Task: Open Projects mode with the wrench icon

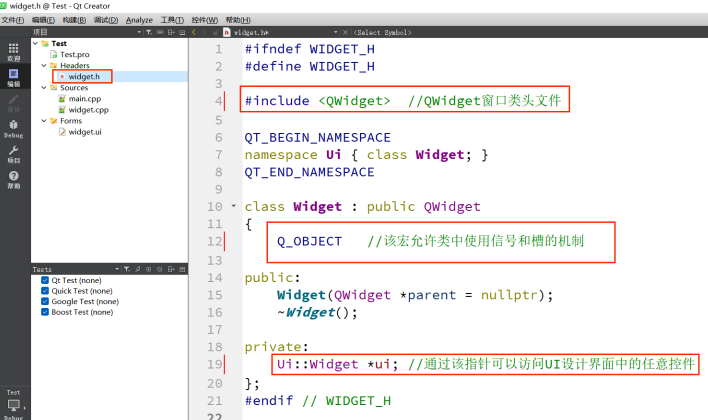Action: [x=14, y=154]
